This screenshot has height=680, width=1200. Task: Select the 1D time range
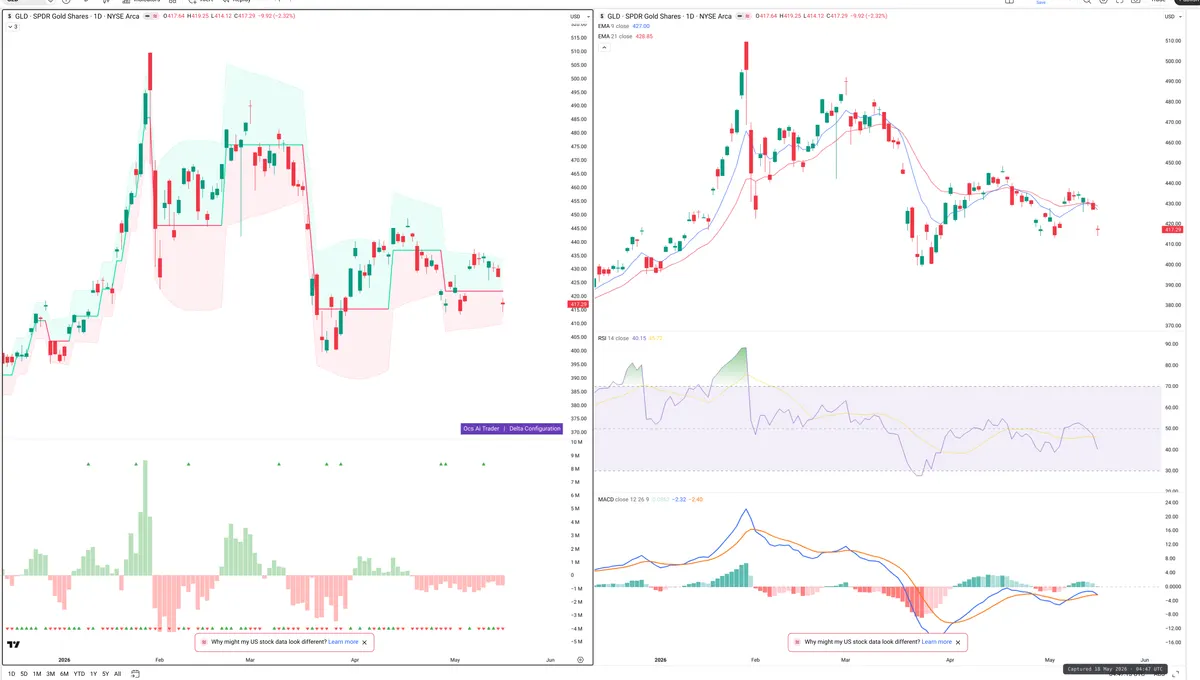coord(11,674)
